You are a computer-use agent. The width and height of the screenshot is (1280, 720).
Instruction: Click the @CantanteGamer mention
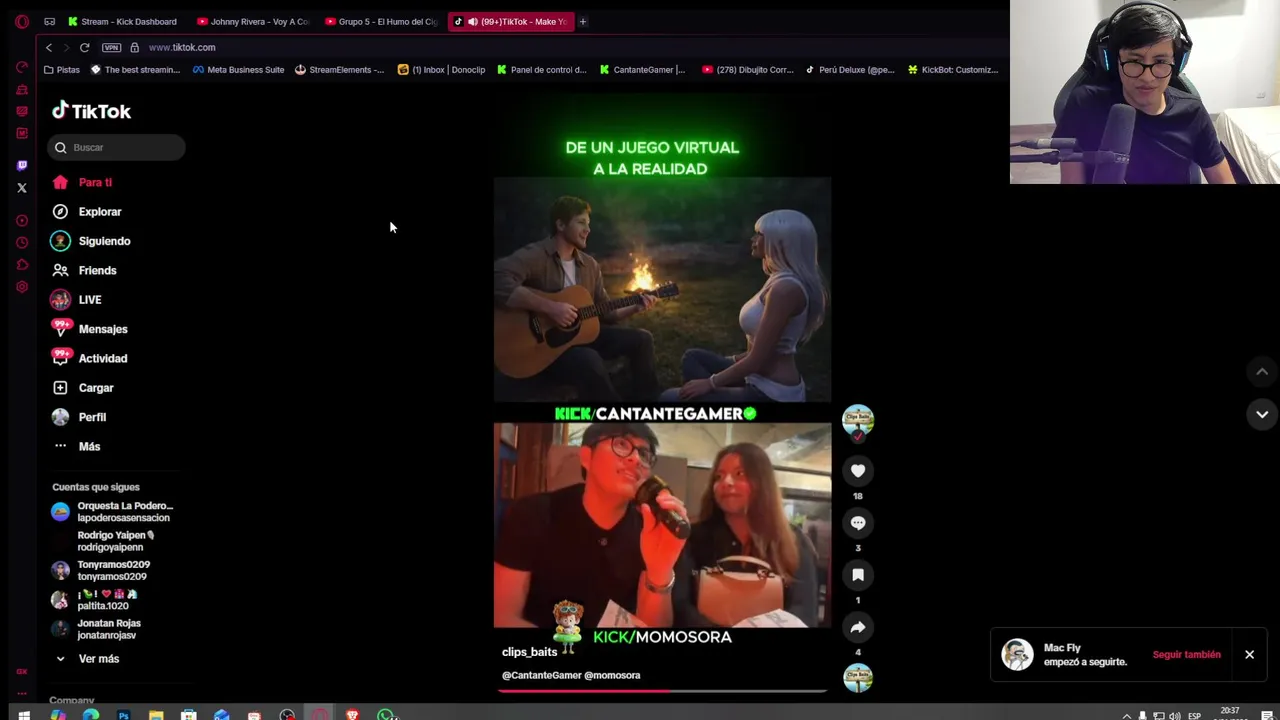542,675
